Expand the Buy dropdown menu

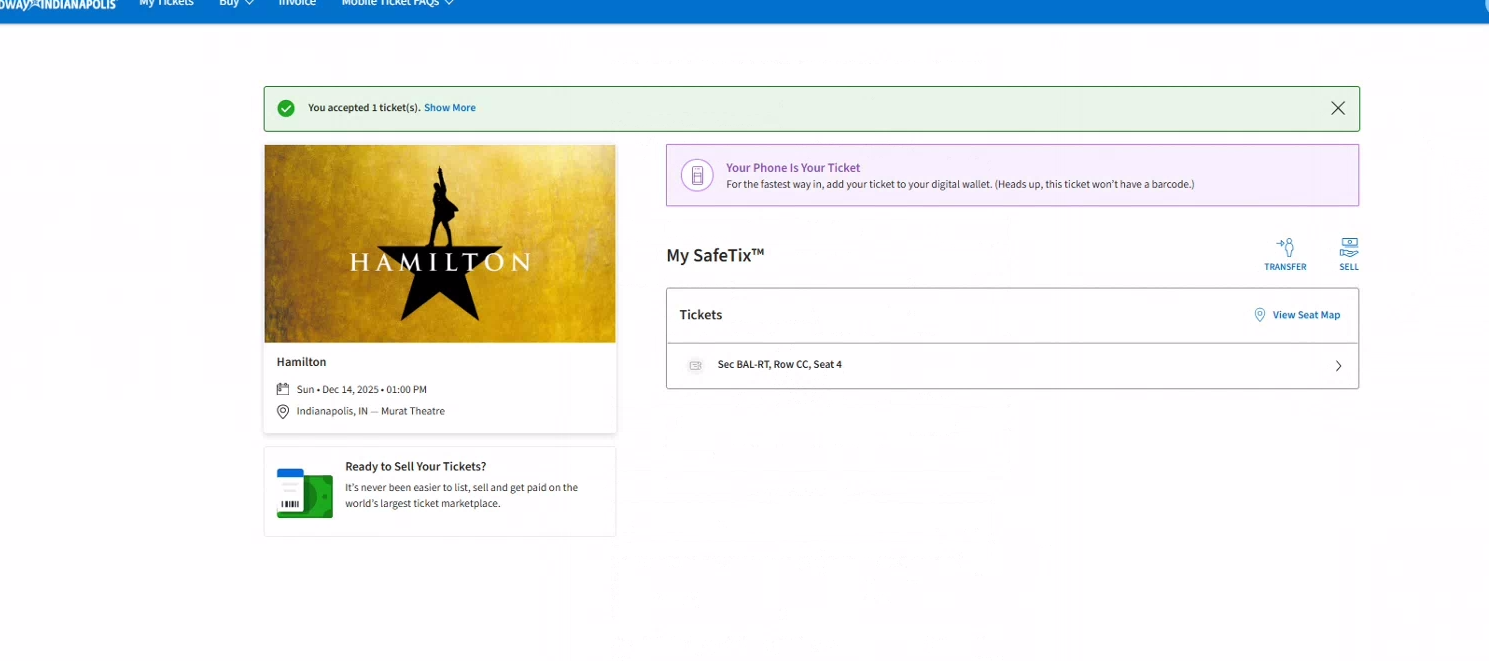click(236, 3)
